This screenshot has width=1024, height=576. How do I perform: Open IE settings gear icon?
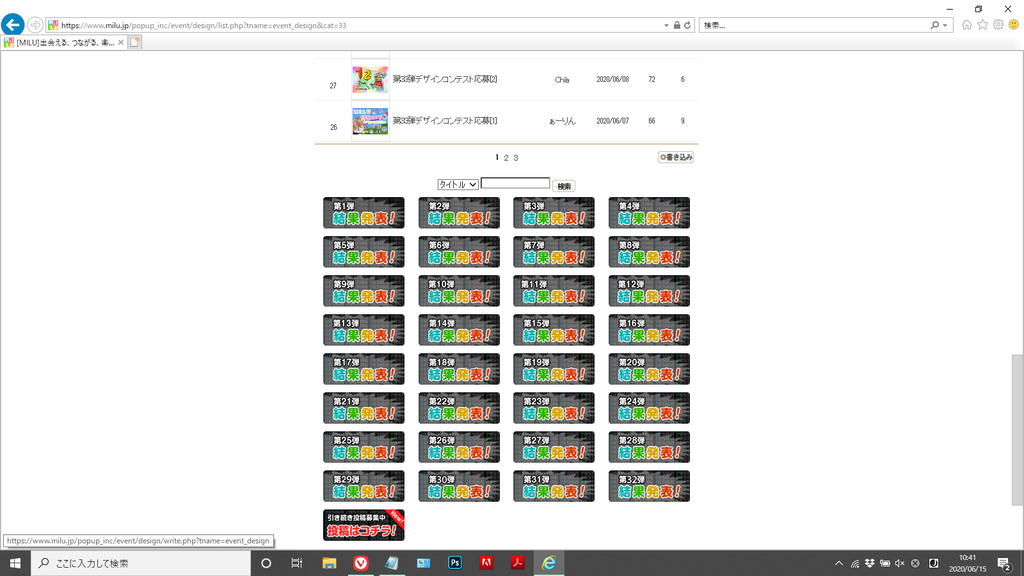point(997,25)
